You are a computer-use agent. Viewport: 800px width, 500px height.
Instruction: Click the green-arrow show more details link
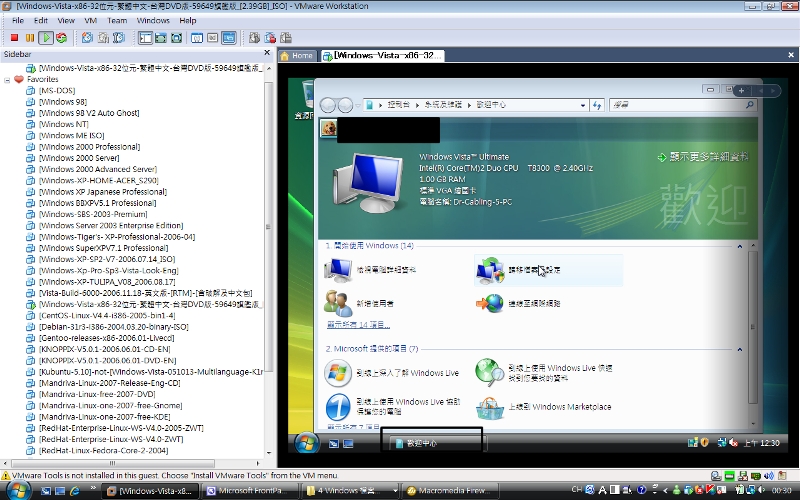pyautogui.click(x=703, y=157)
